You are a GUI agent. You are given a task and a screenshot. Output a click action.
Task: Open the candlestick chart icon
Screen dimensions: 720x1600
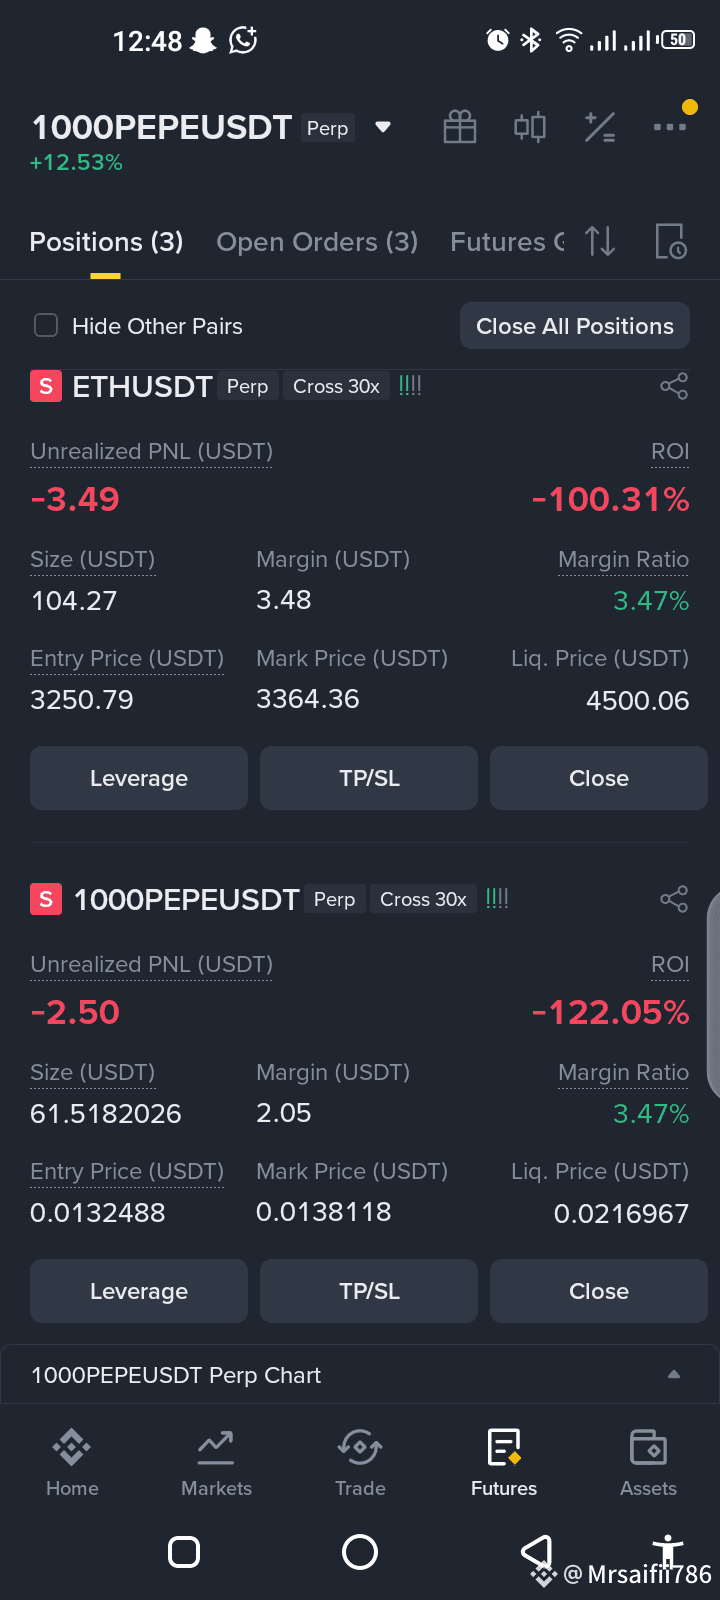[530, 127]
